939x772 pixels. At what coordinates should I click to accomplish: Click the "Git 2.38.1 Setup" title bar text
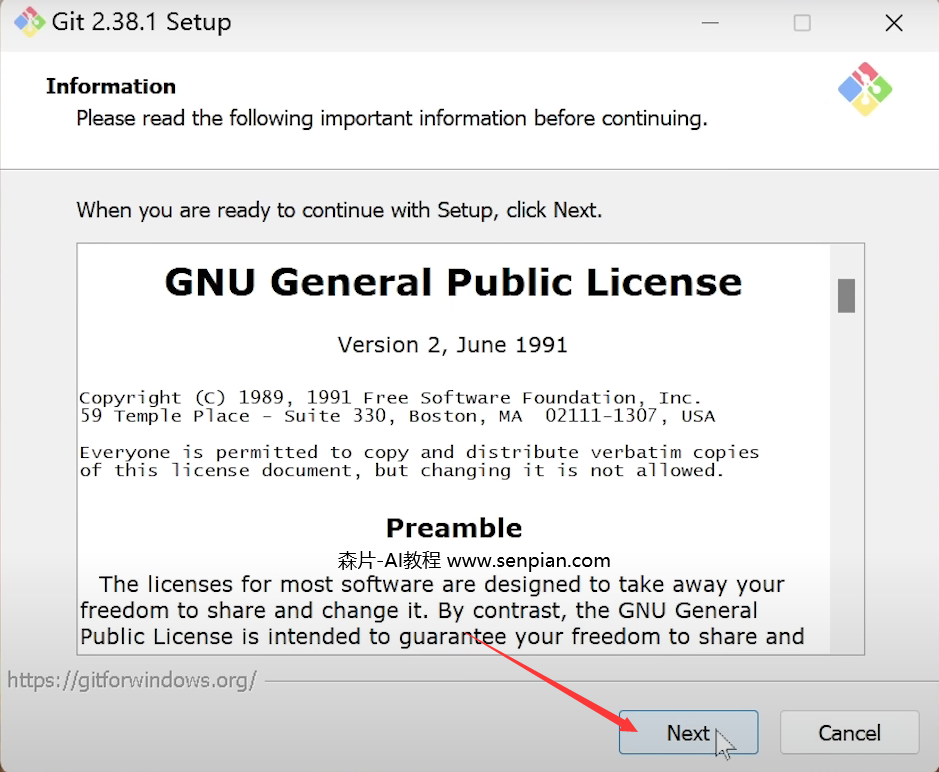coord(141,22)
